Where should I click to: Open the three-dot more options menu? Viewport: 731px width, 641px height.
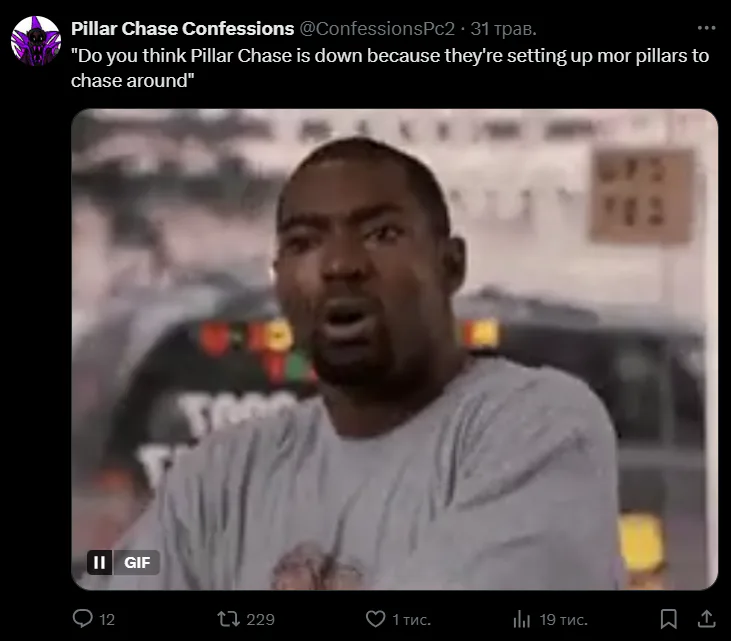tap(706, 28)
